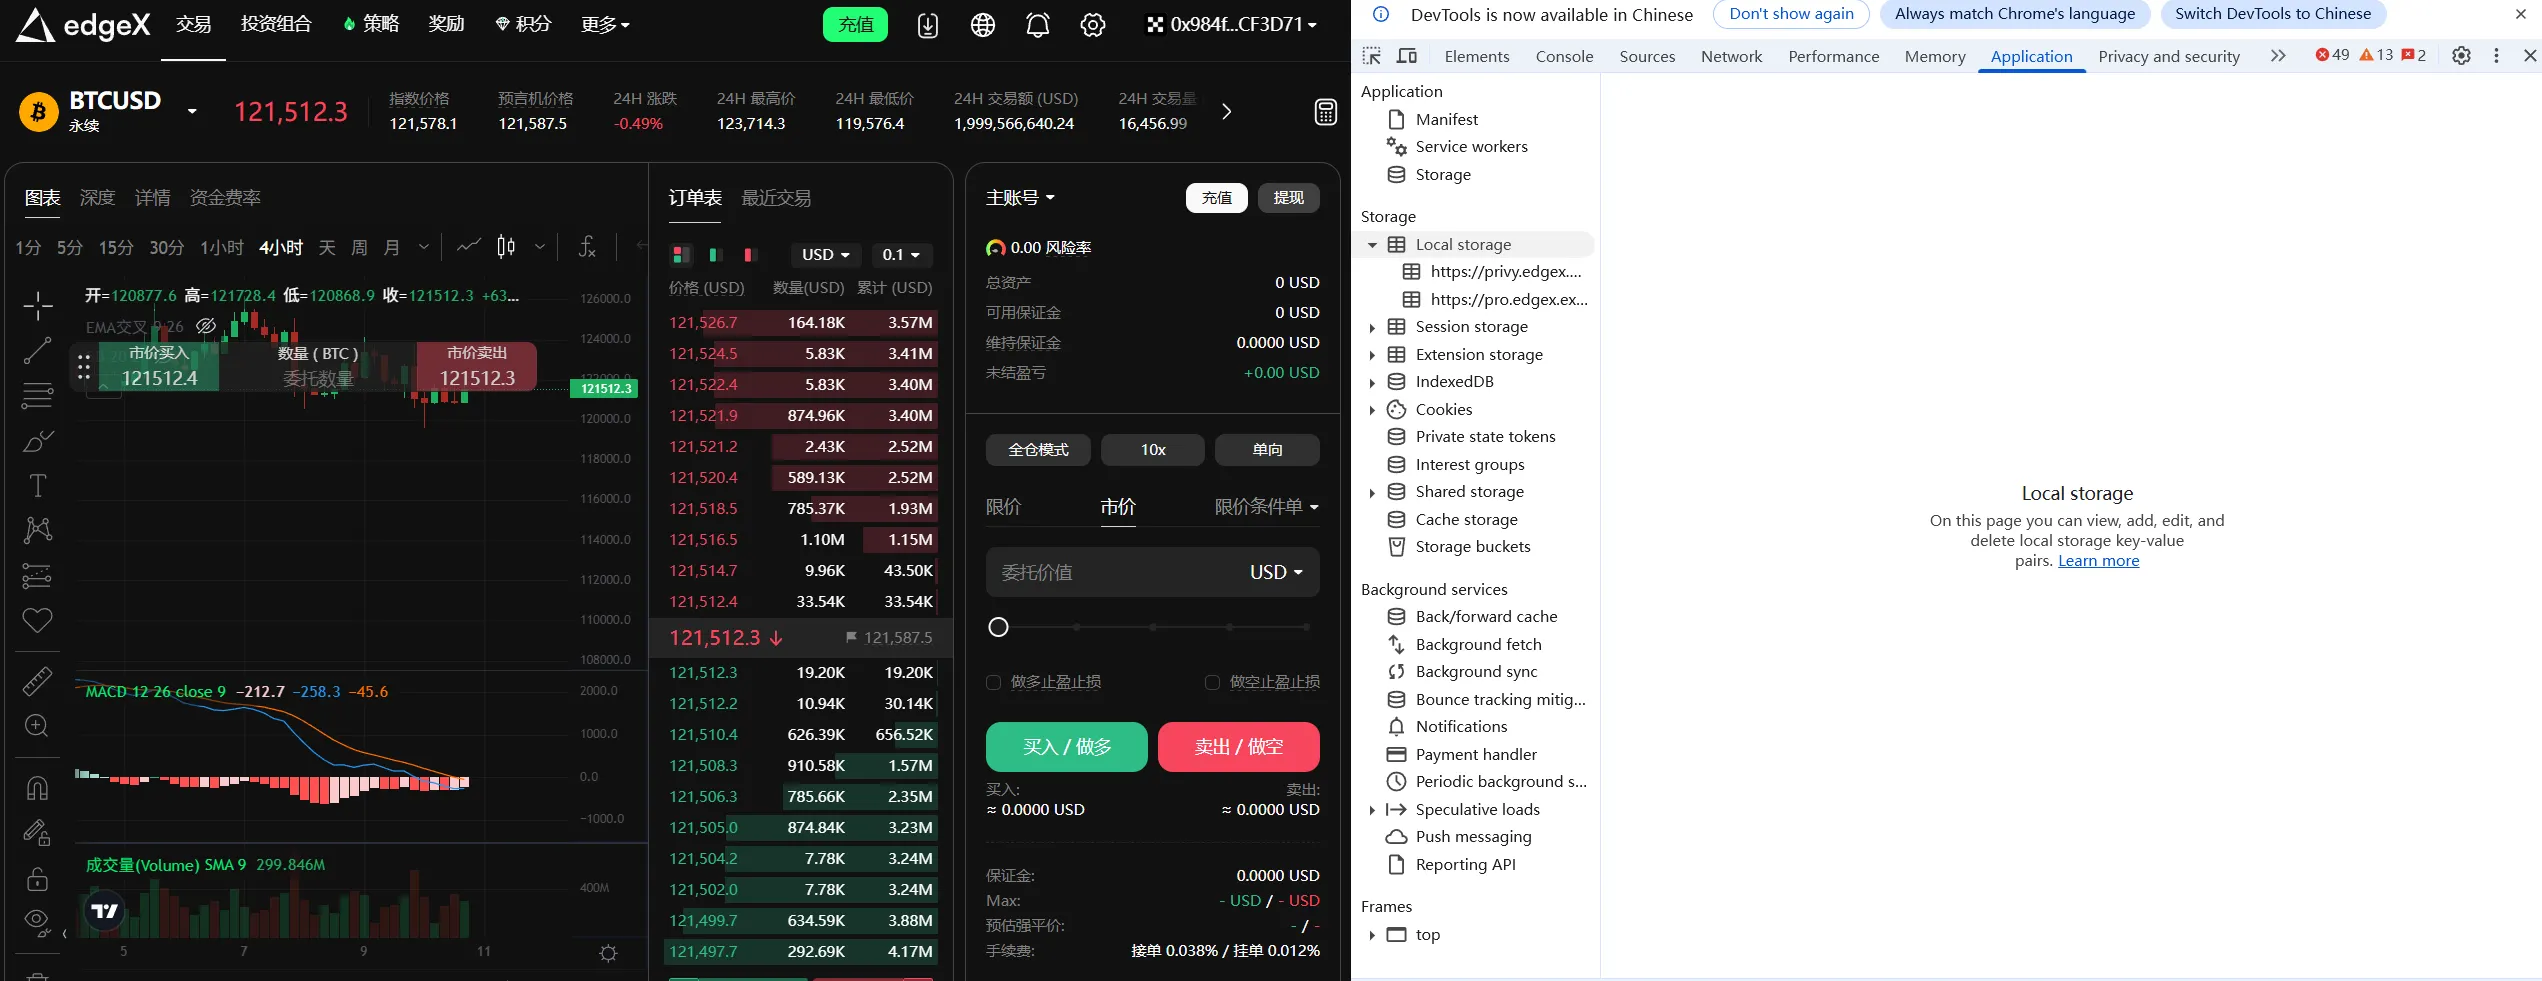Open the 0.1 tick size dropdown in order book

point(902,256)
